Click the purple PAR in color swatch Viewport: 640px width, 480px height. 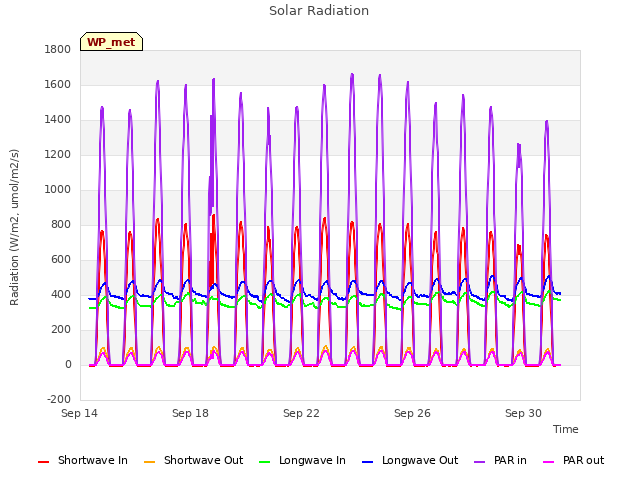pos(480,462)
